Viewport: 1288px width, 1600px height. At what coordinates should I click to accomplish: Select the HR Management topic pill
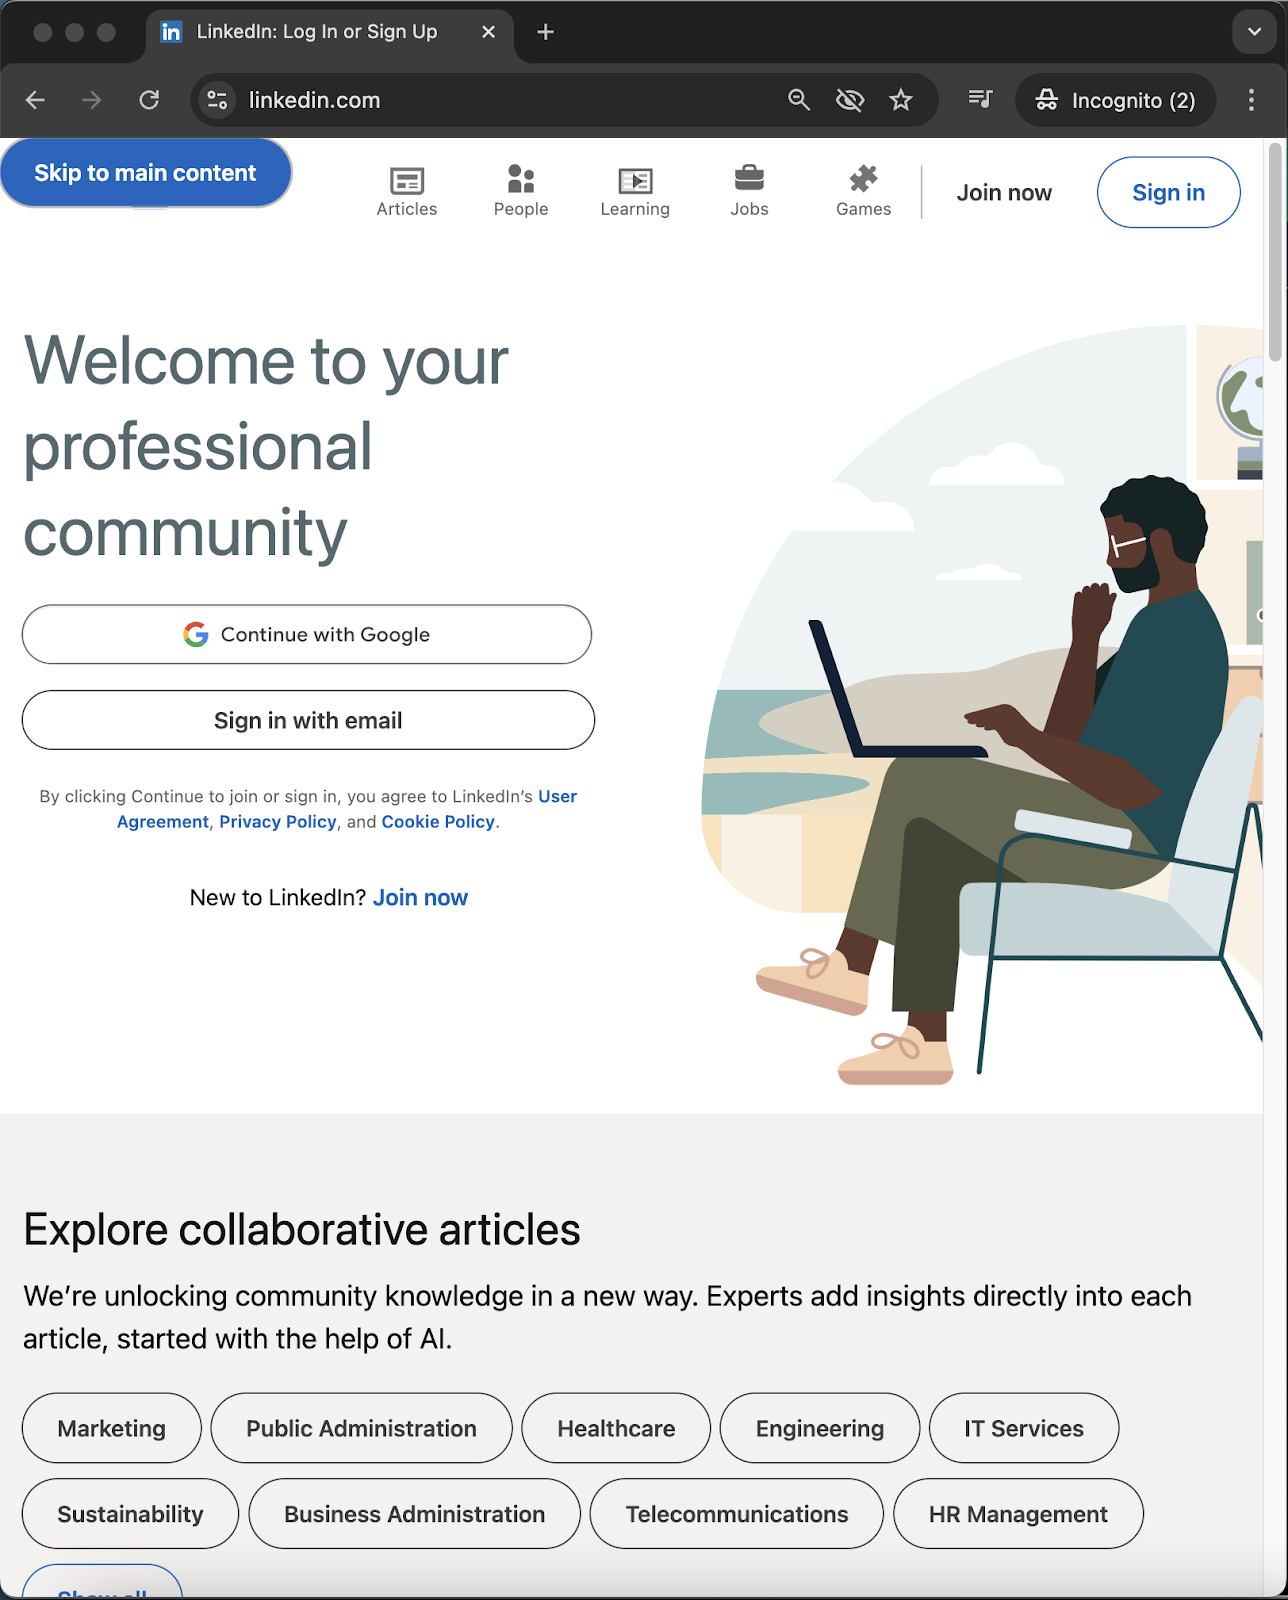click(x=1018, y=1514)
